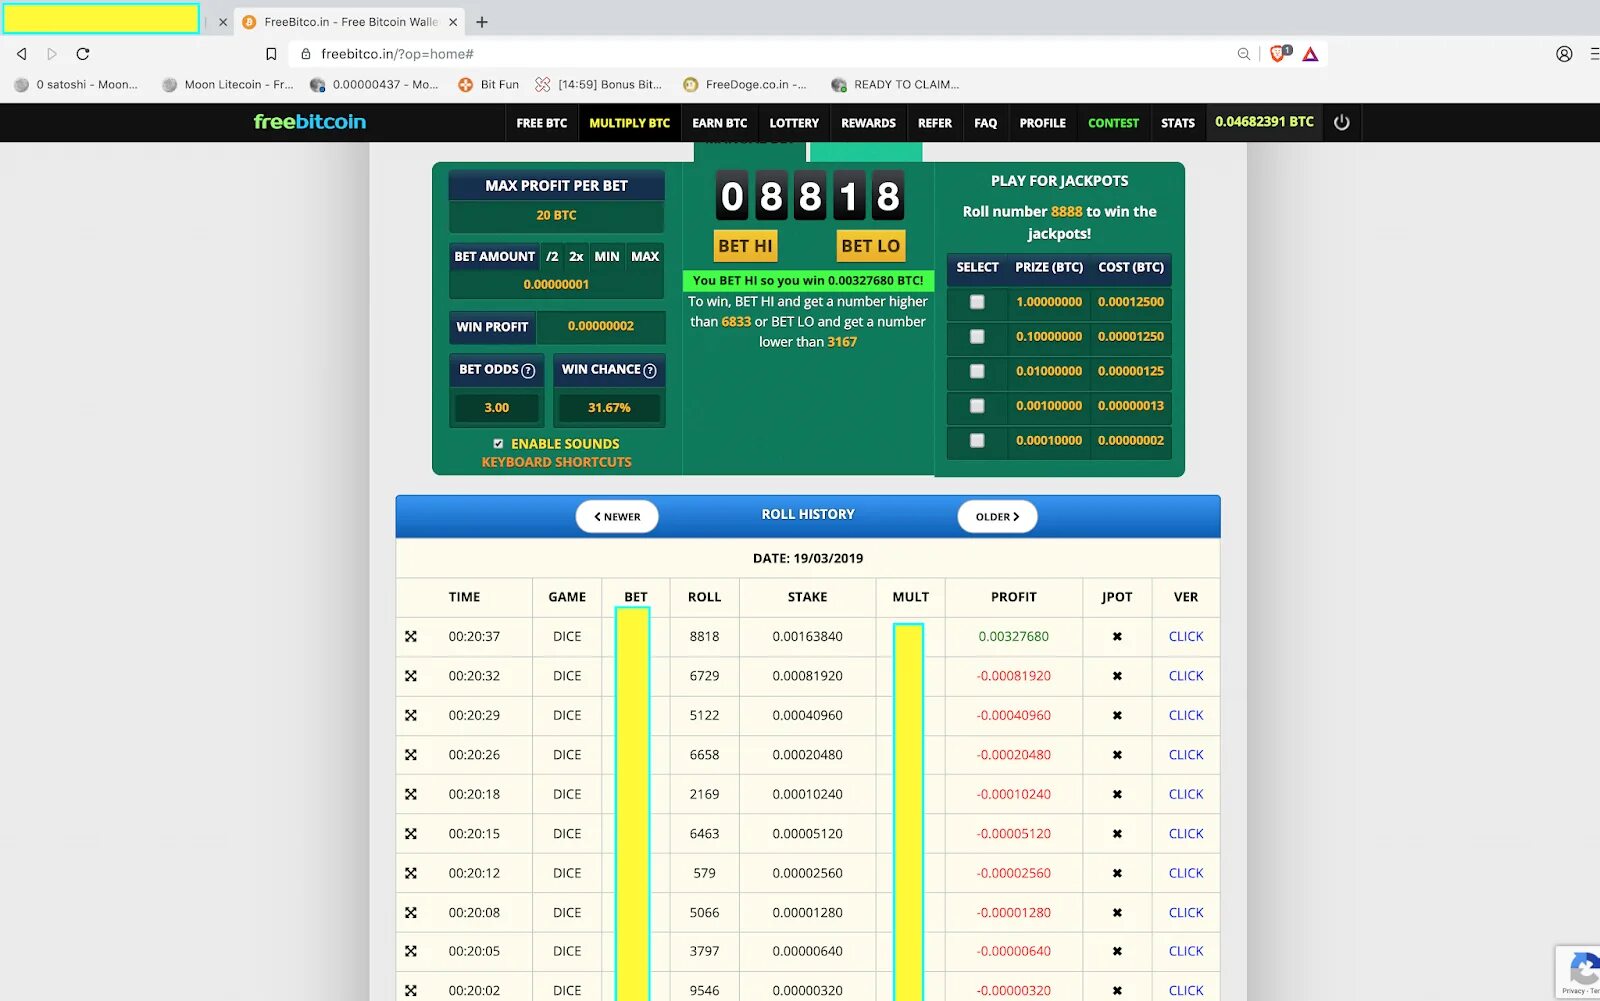1600x1001 pixels.
Task: Expand the 00:20:29 roll row icon
Action: pyautogui.click(x=411, y=715)
